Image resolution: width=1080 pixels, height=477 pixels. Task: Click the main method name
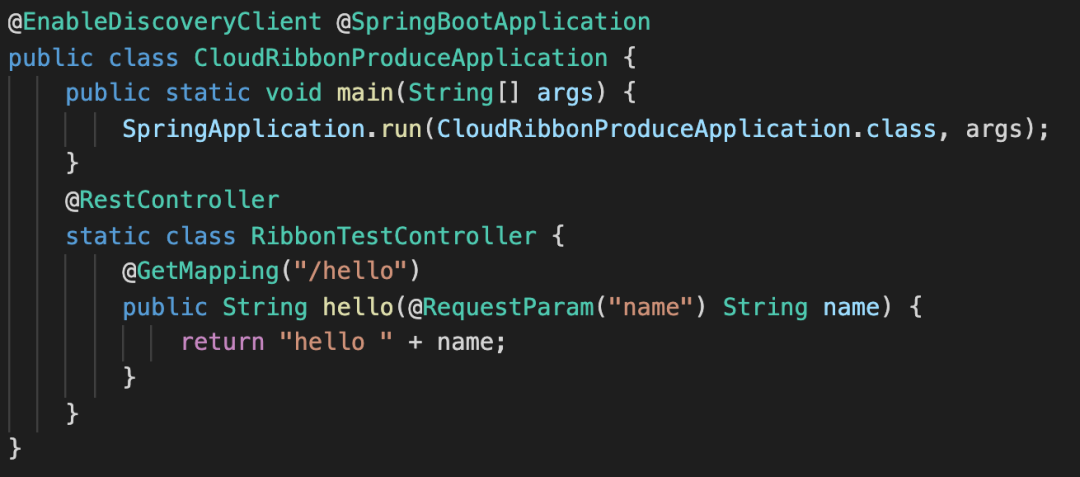point(365,93)
